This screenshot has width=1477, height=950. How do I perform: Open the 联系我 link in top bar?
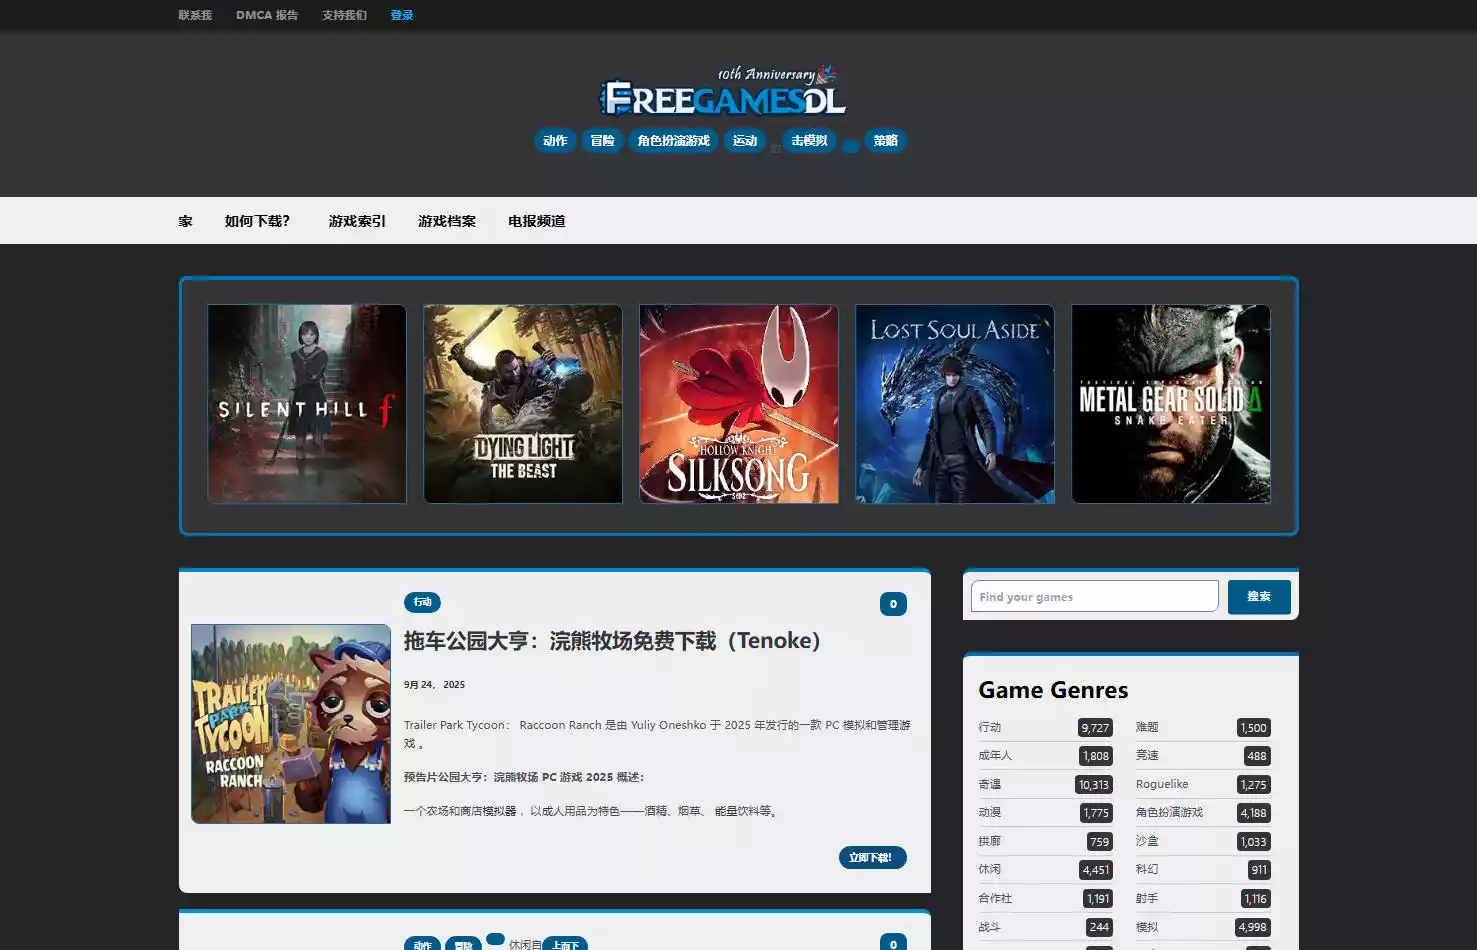(x=195, y=15)
